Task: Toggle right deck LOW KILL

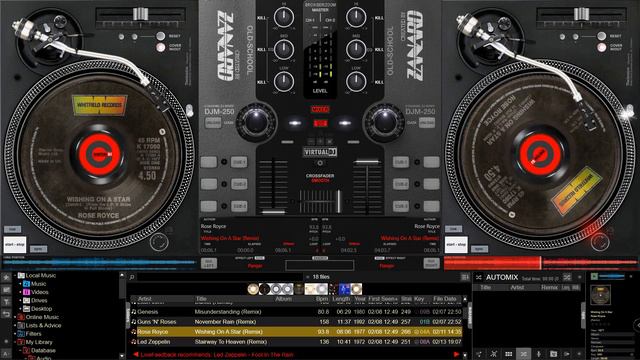Action: tap(379, 82)
